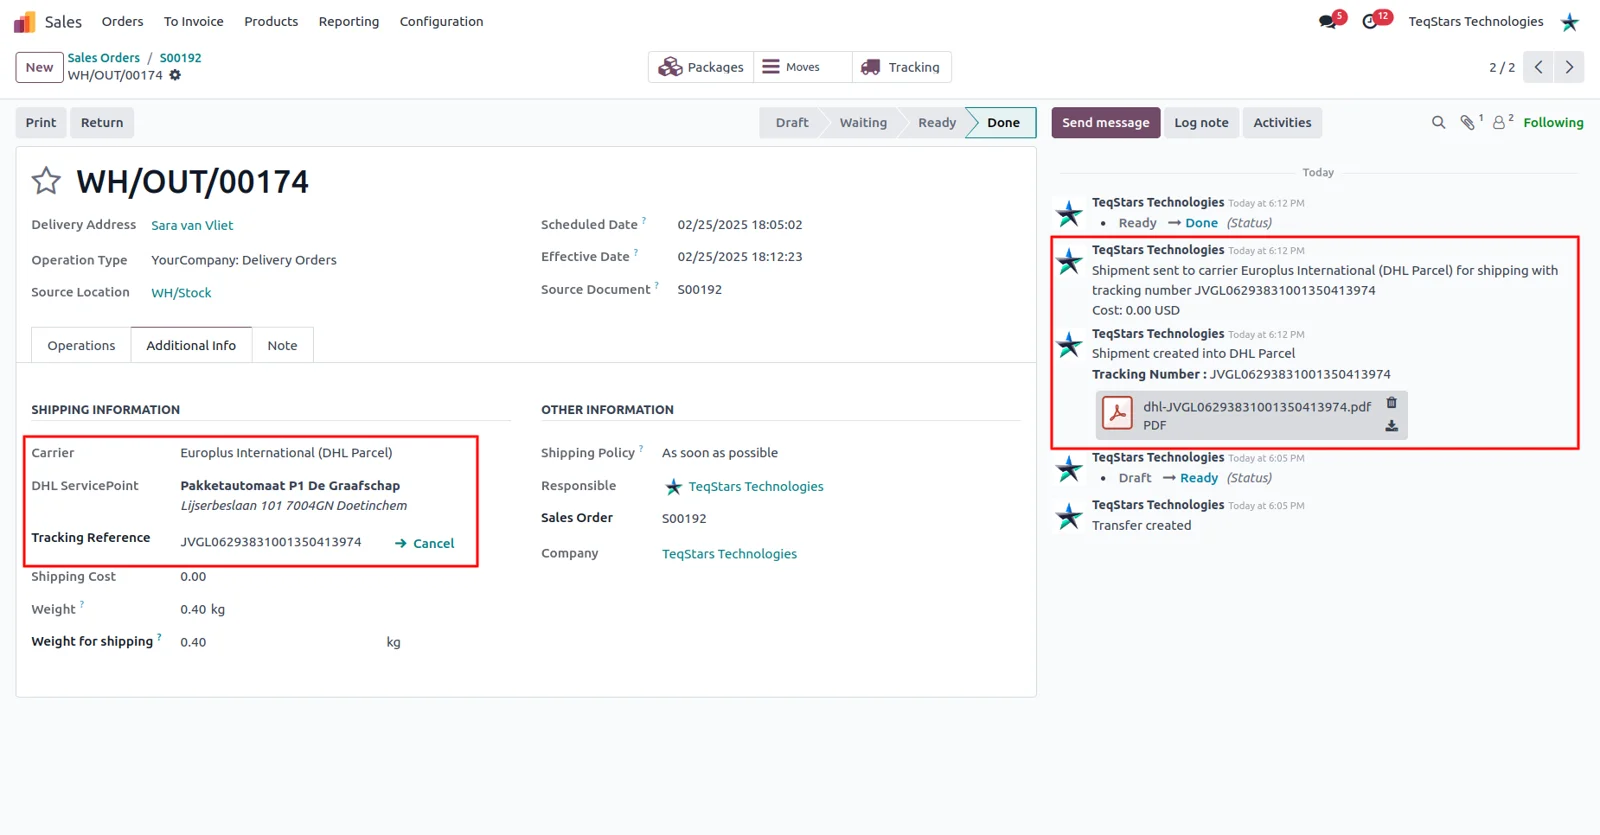Open the conversations chat bubble icon
This screenshot has width=1600, height=835.
(x=1328, y=21)
